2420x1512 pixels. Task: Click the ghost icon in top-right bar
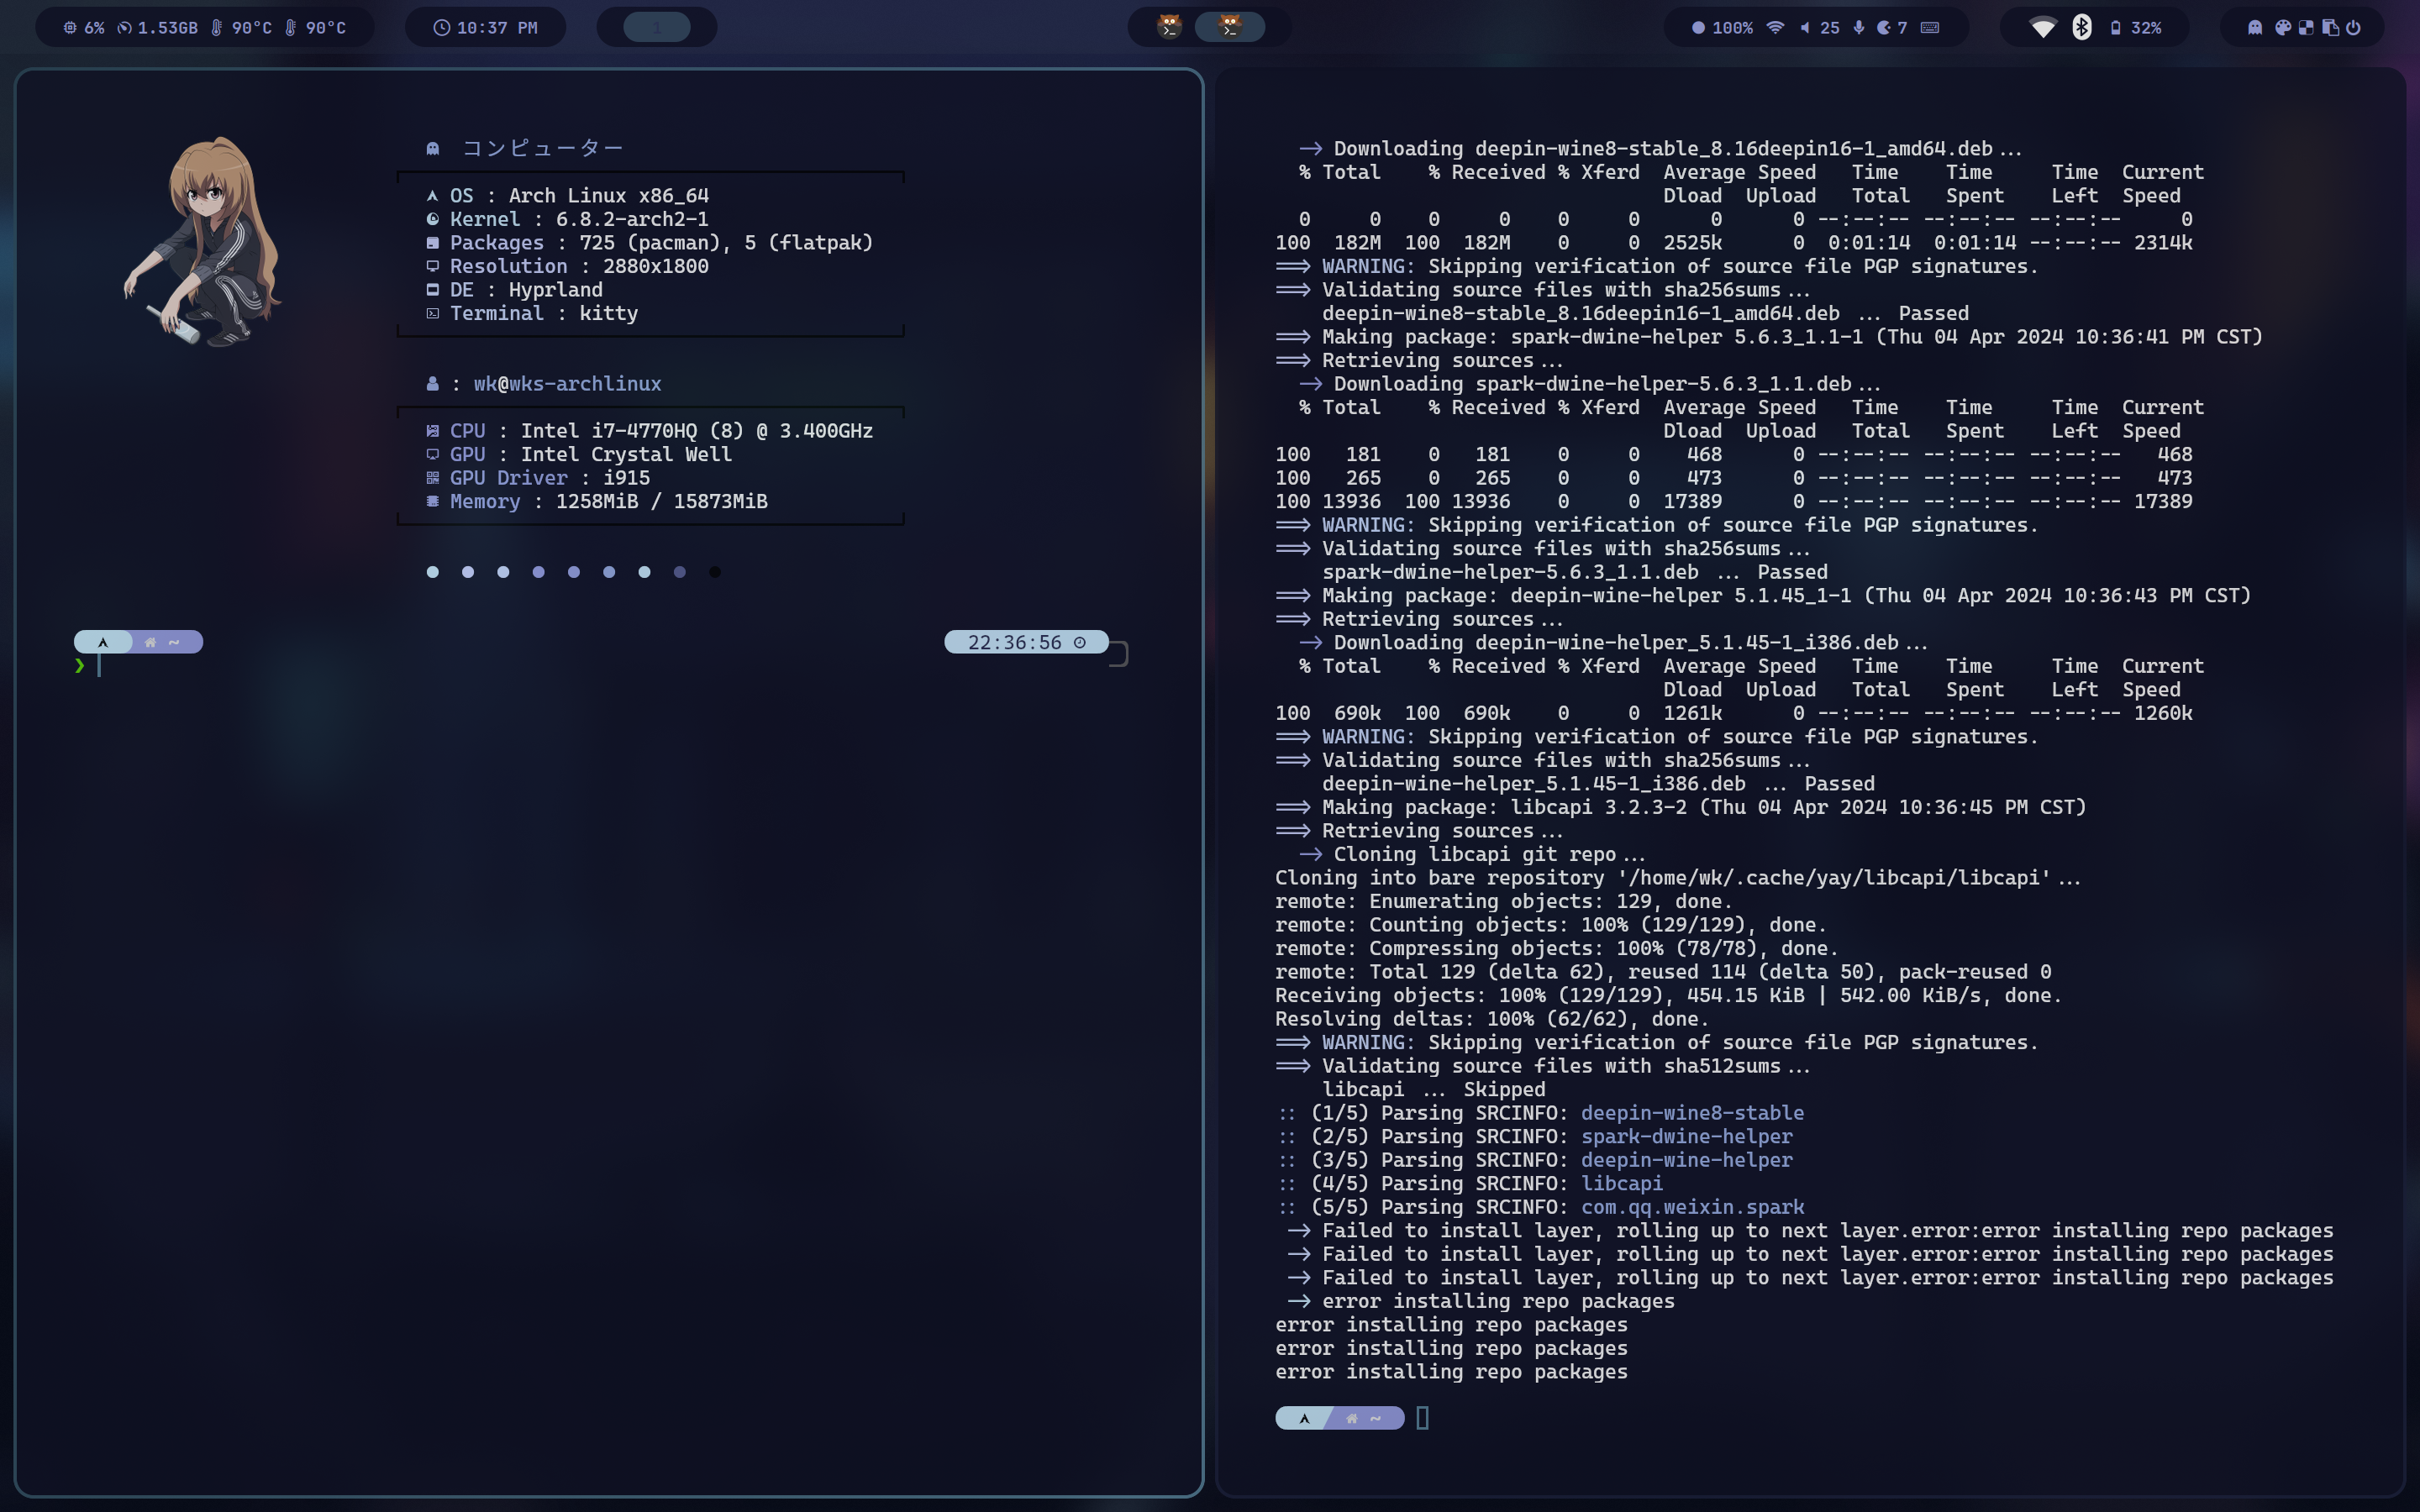point(2255,28)
